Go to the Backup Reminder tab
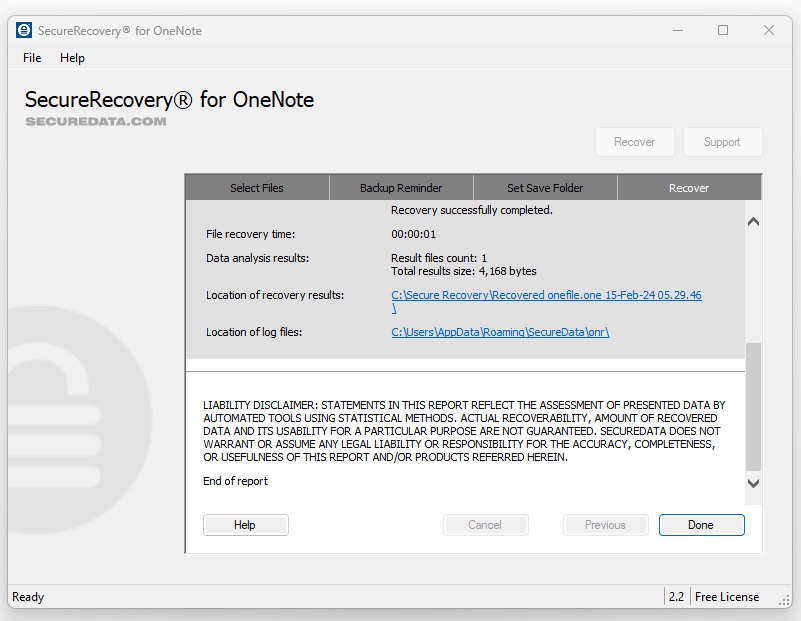The image size is (801, 621). tap(401, 188)
